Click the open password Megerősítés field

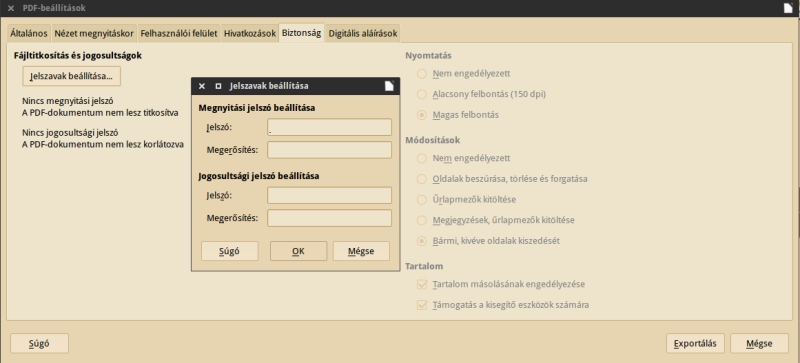coord(329,150)
